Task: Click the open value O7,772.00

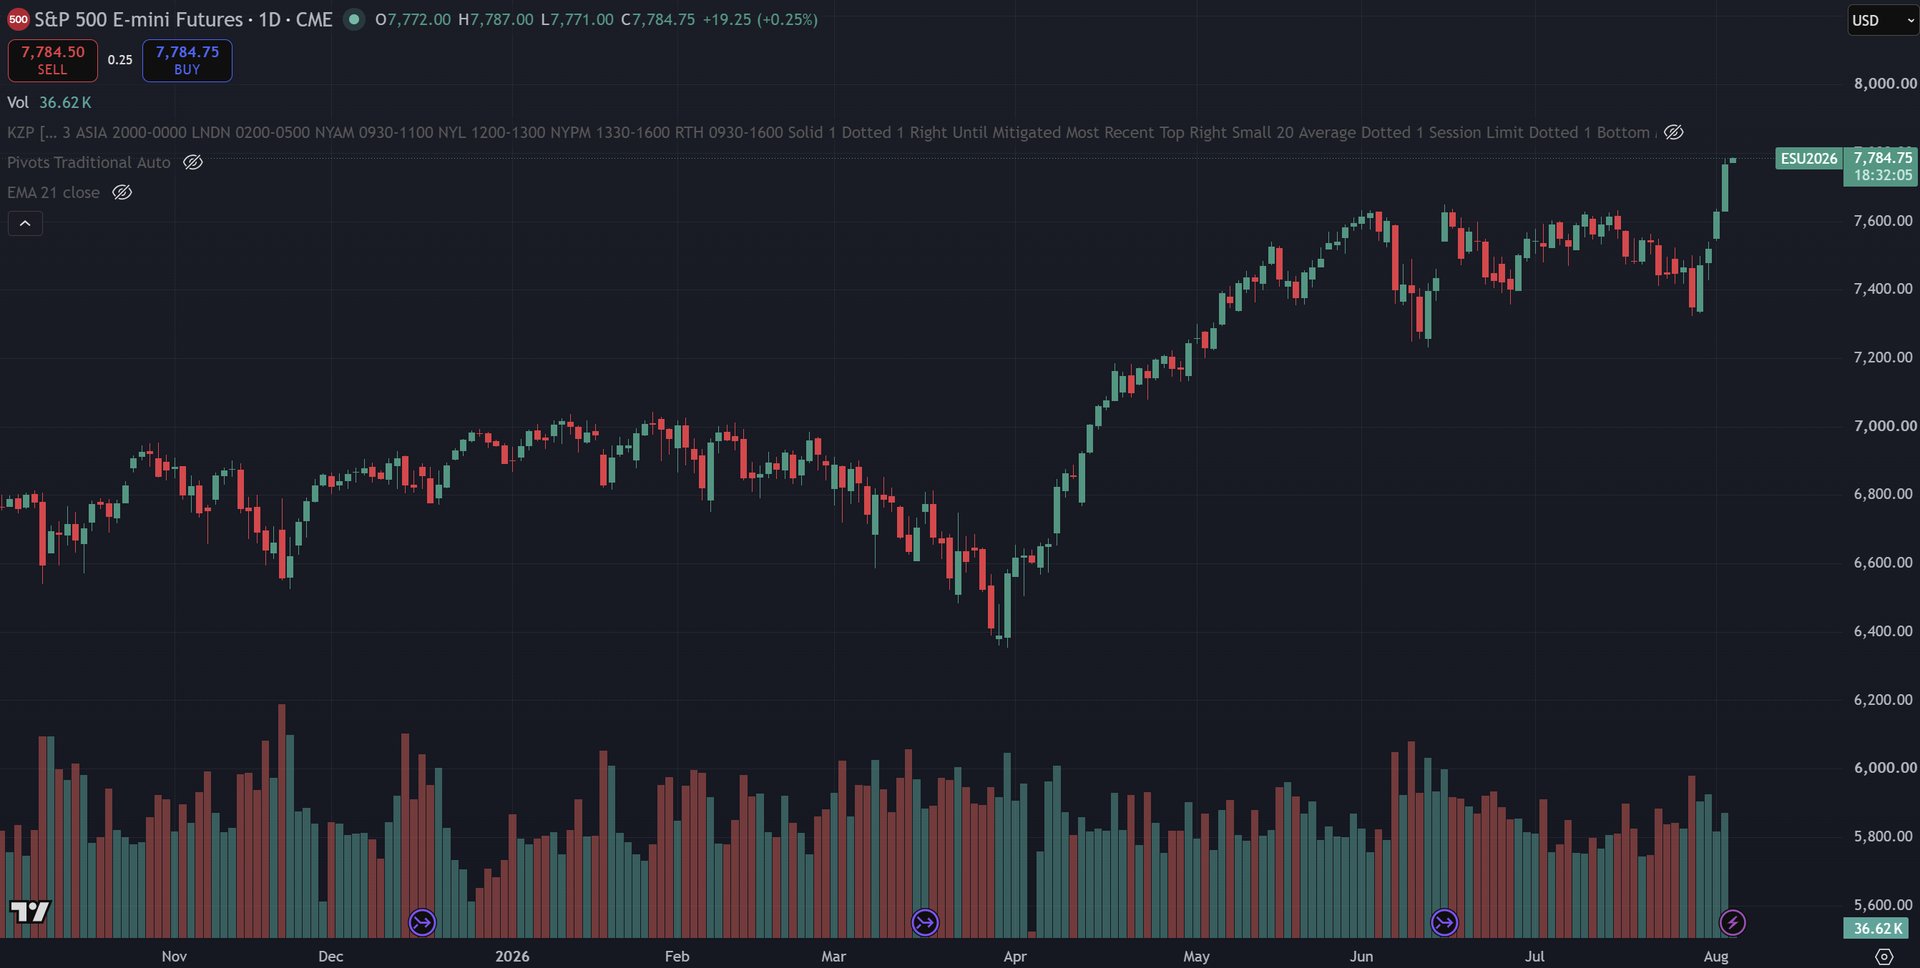Action: pyautogui.click(x=413, y=19)
